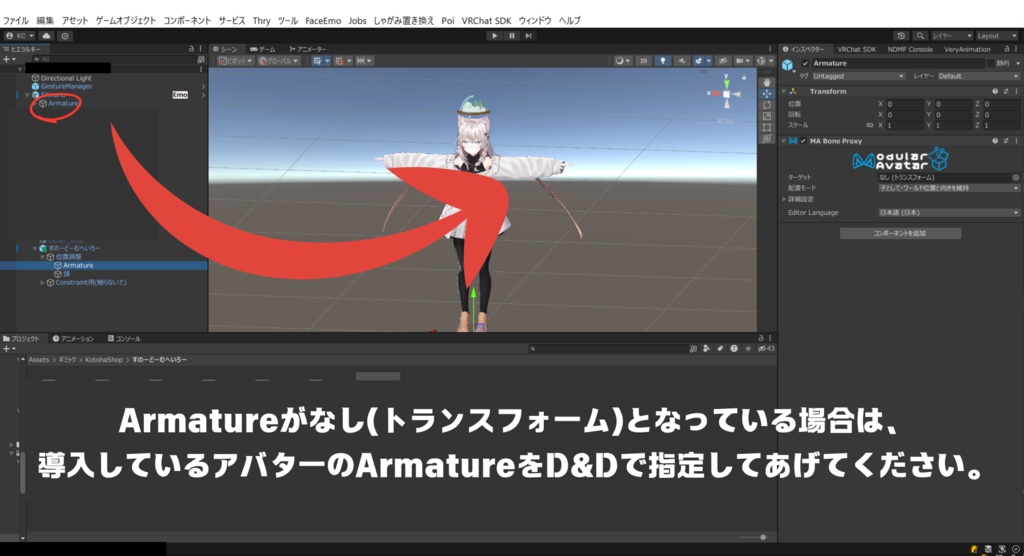Open the cloud services icon
1024x556 pixels.
(46, 36)
